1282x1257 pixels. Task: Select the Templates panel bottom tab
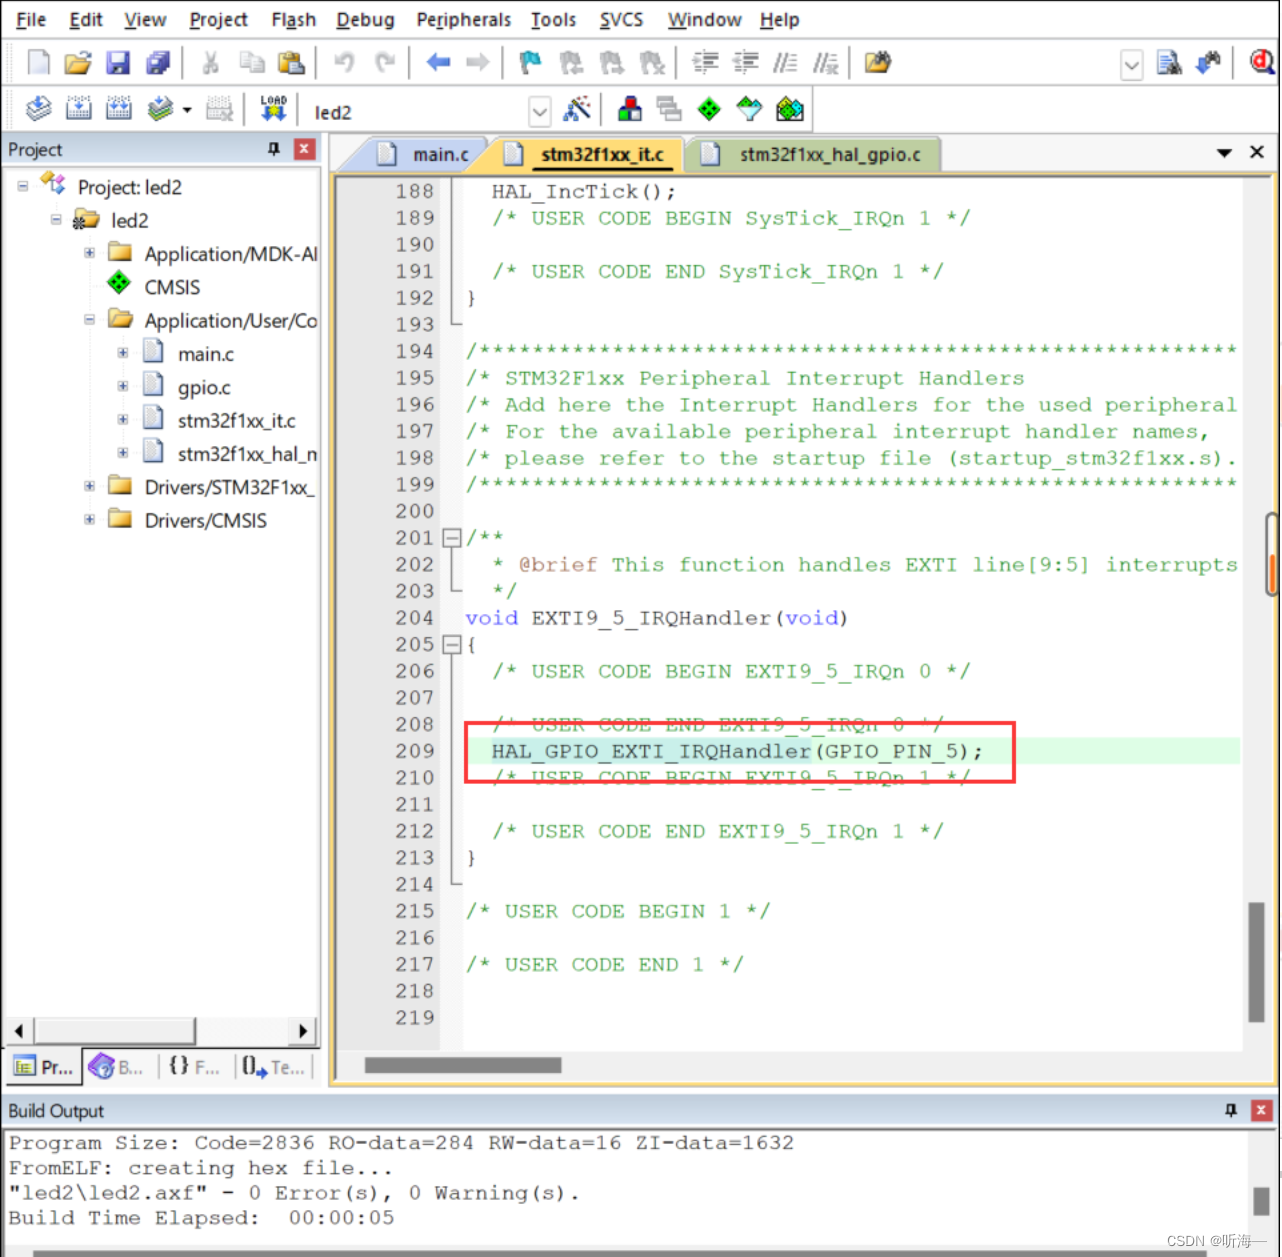pos(273,1067)
